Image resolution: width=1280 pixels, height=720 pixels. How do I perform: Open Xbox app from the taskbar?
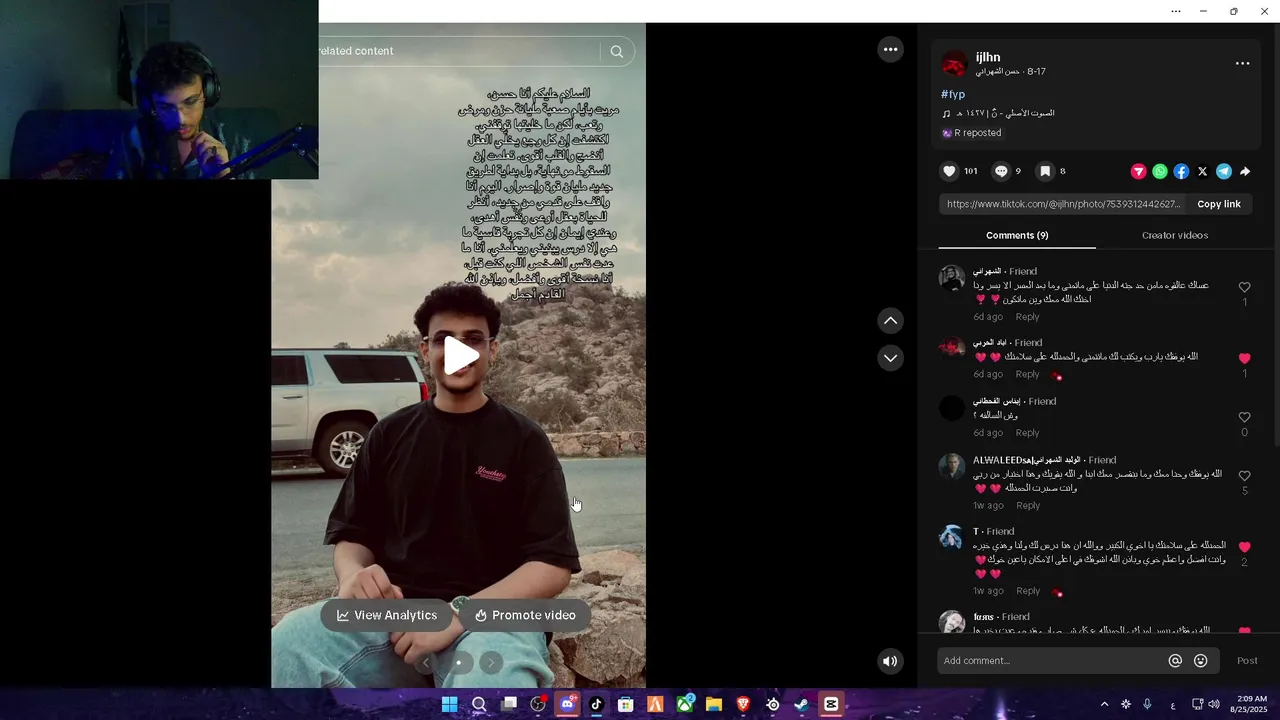685,704
